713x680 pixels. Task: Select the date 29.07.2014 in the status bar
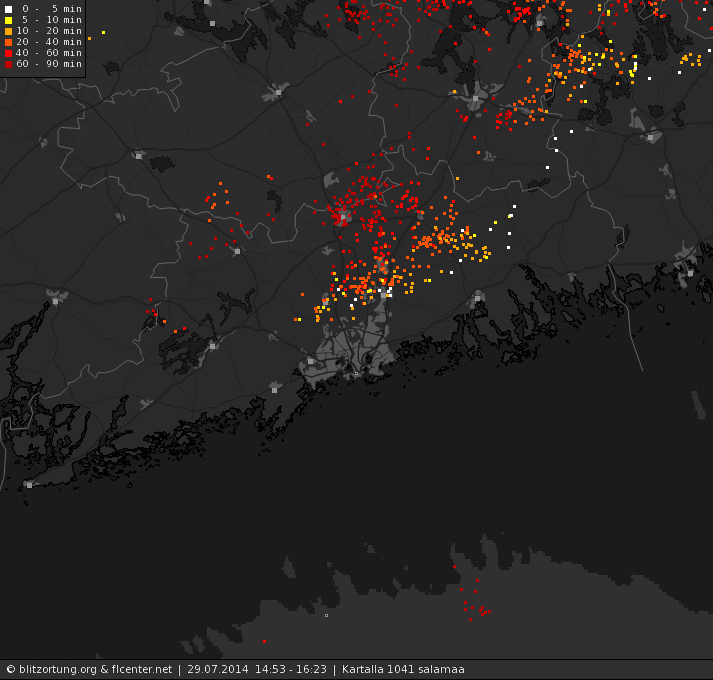pyautogui.click(x=218, y=670)
